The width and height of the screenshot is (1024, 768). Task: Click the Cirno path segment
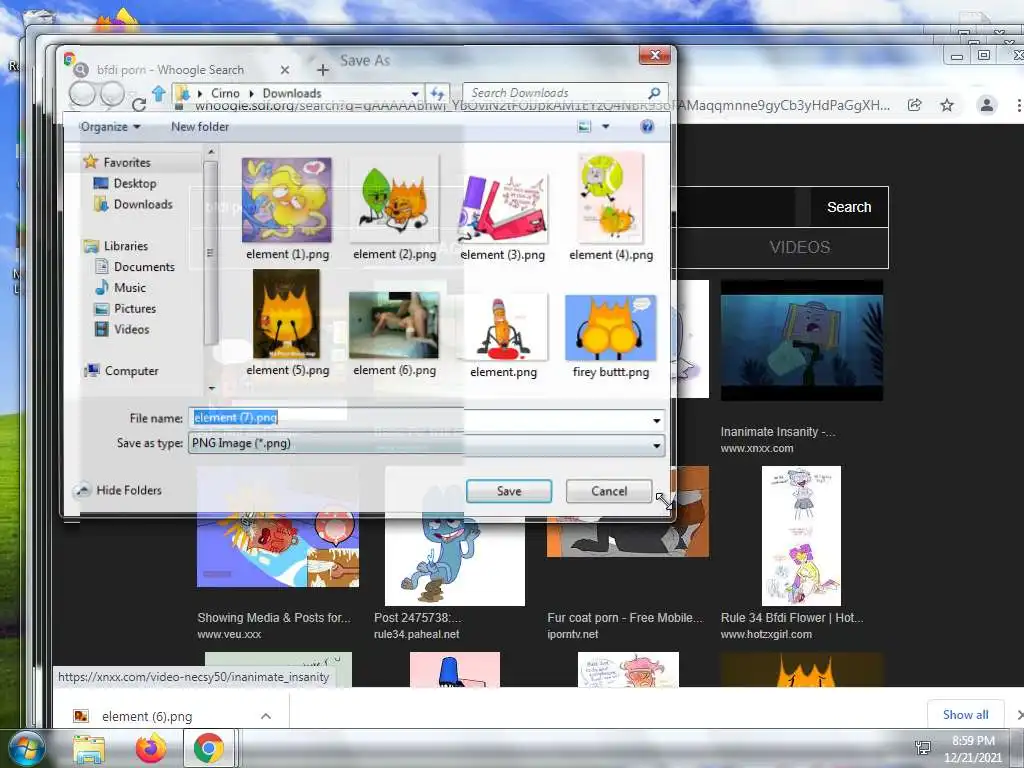(225, 93)
